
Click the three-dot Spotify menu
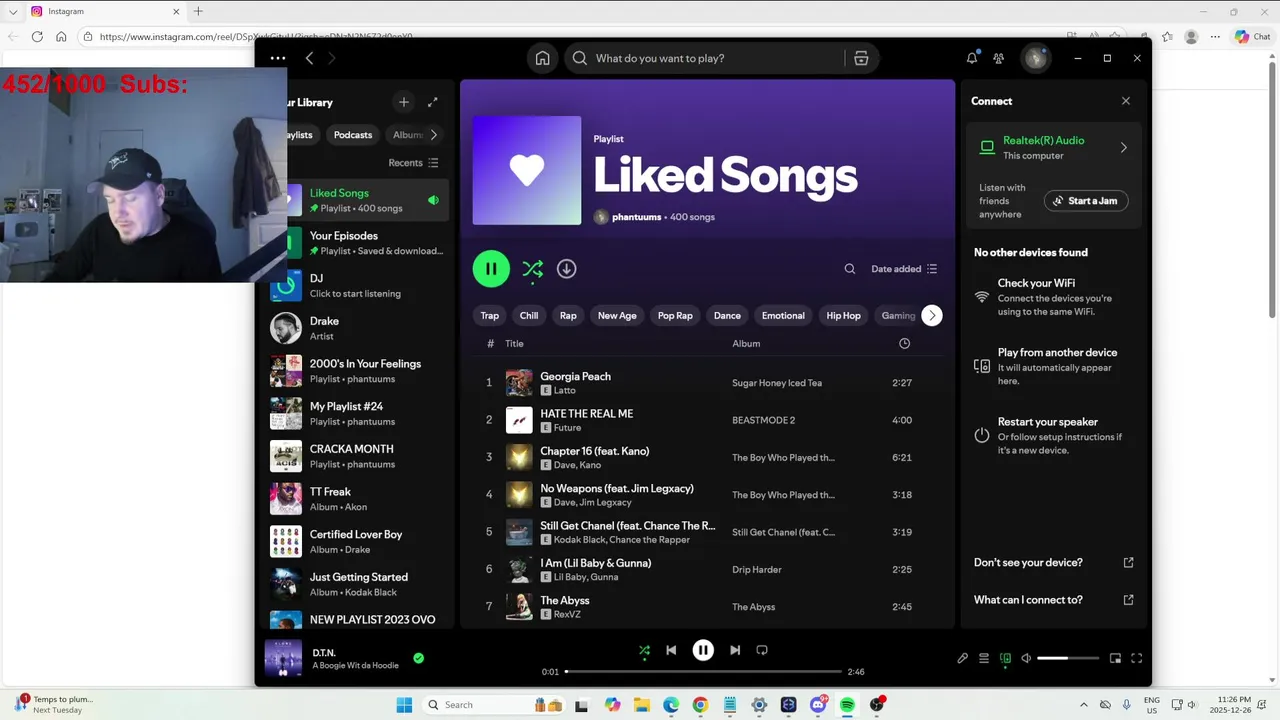point(278,58)
